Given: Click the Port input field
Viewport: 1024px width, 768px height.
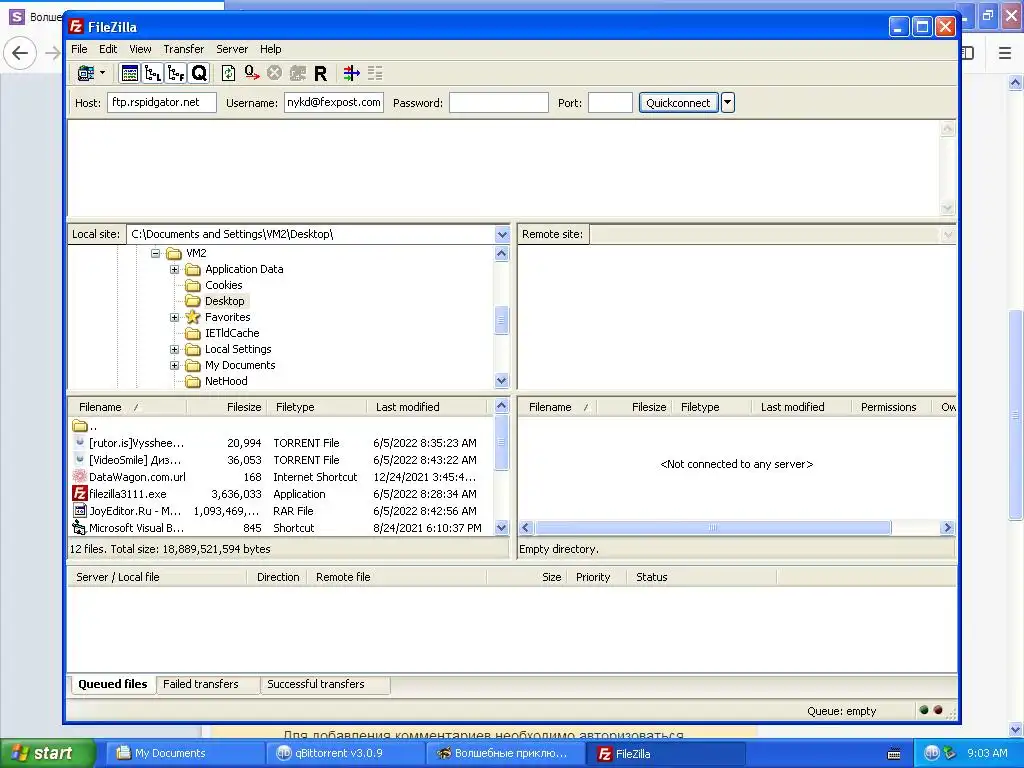Looking at the screenshot, I should 610,103.
